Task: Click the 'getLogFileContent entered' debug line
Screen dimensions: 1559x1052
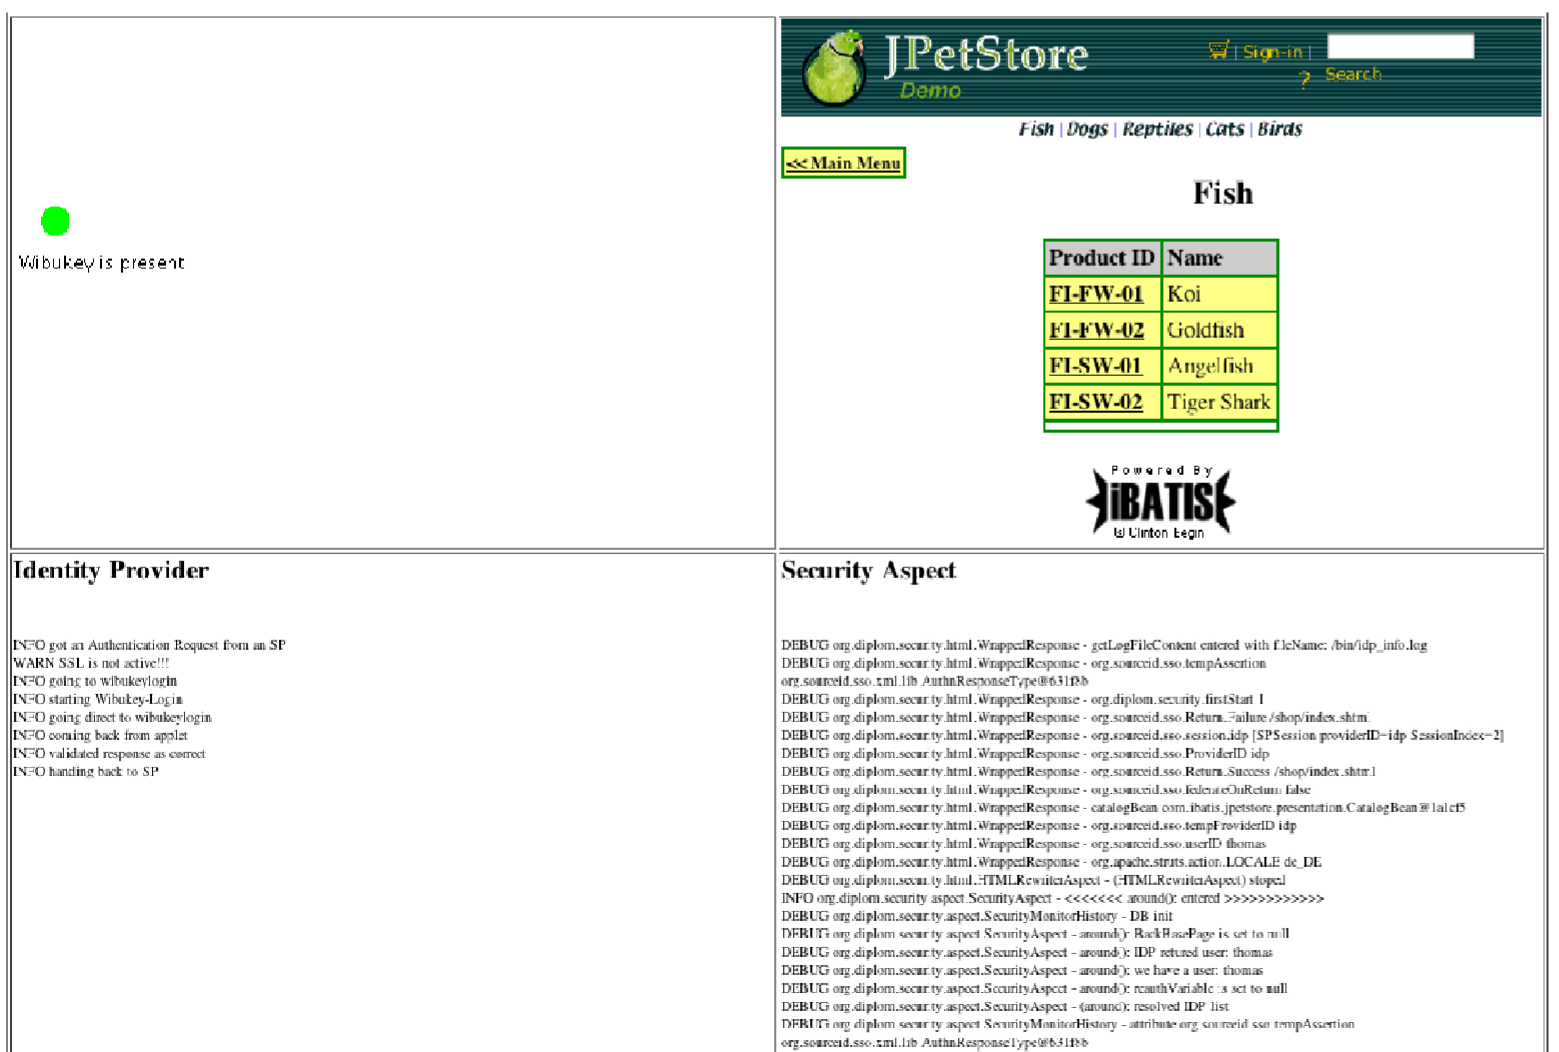Action: pyautogui.click(x=1104, y=645)
